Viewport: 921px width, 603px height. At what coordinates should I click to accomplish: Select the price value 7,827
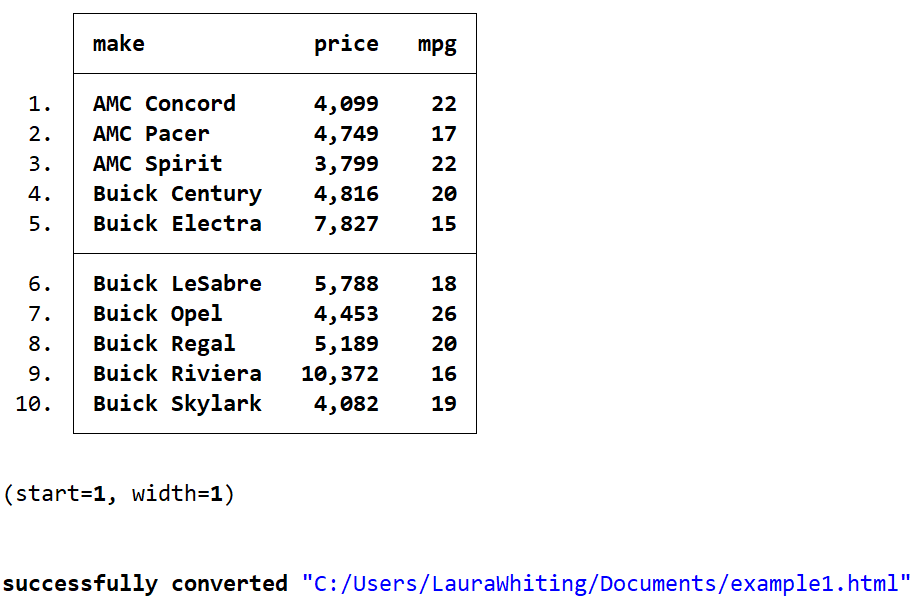(x=346, y=224)
